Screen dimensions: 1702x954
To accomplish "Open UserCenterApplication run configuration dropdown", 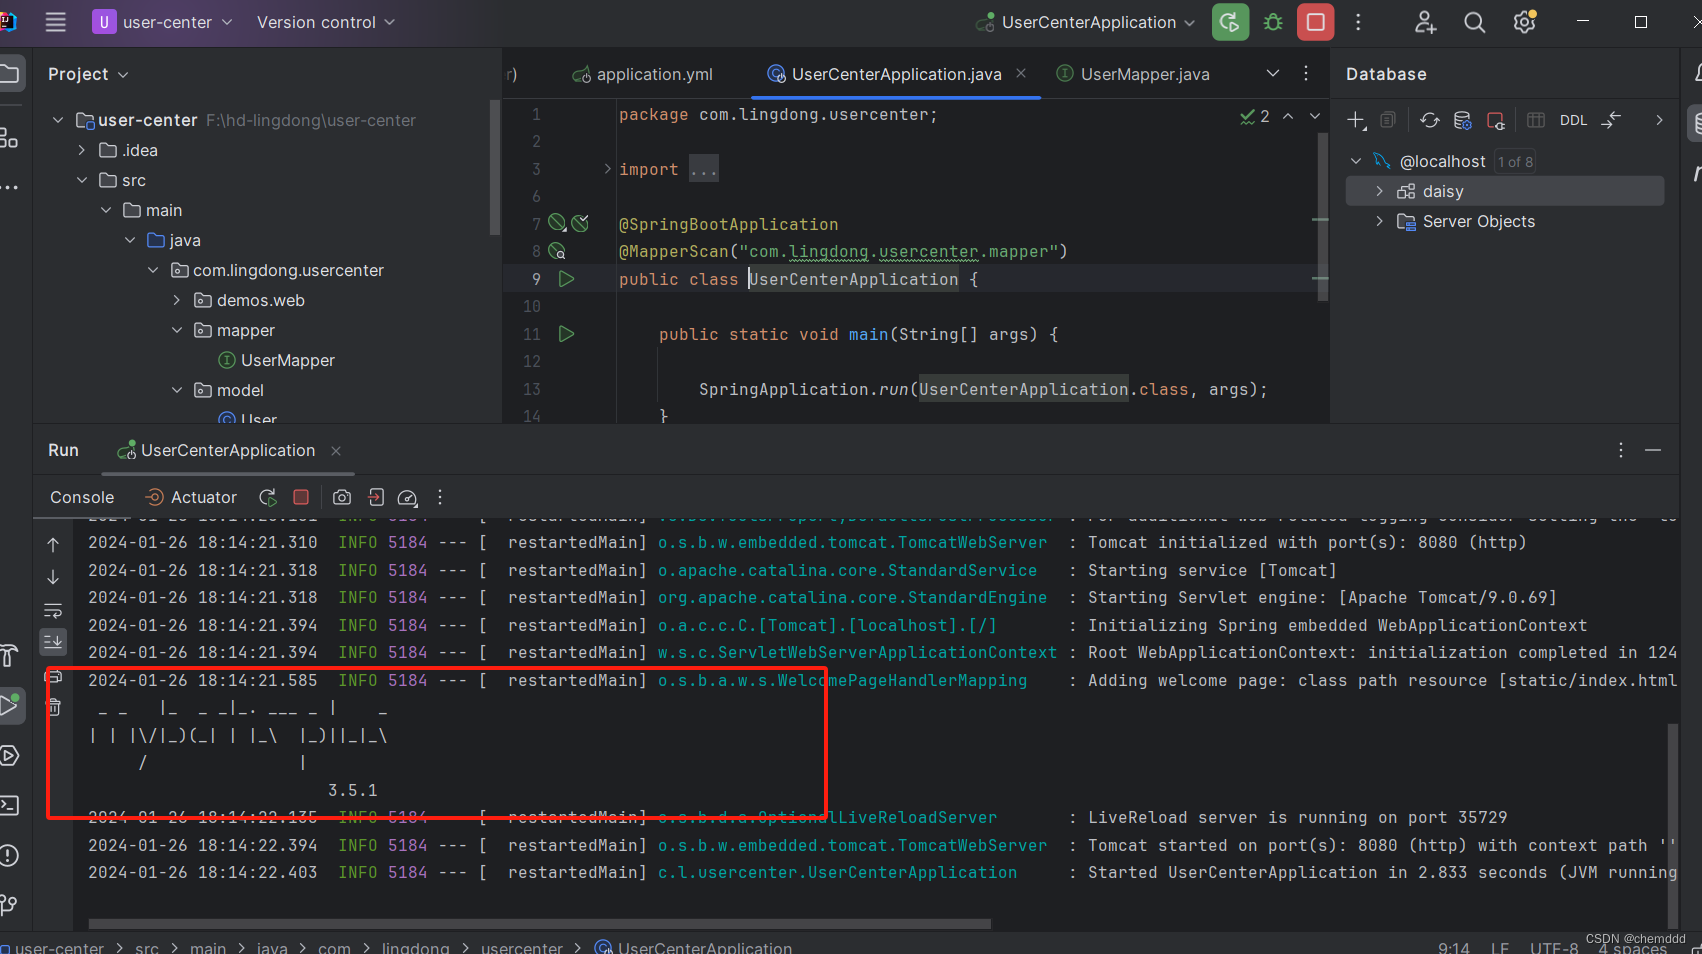I will [1086, 22].
